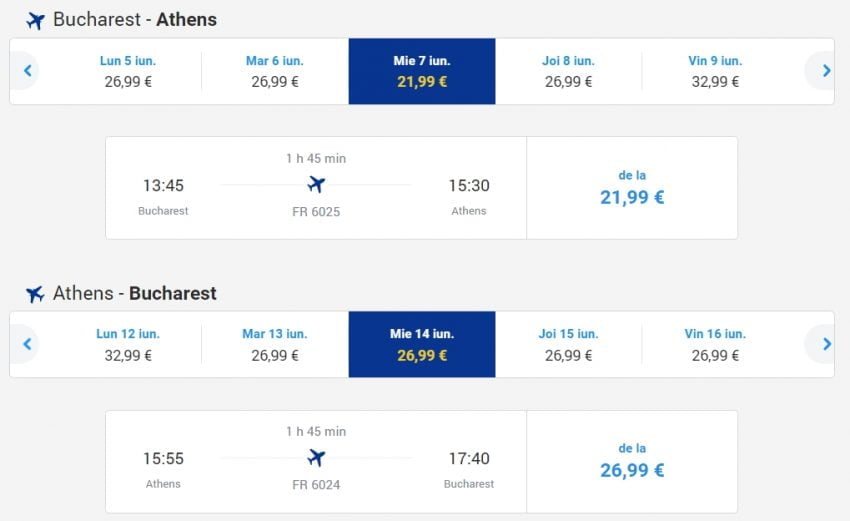
Task: Open flight details for 15:55 Athens departure
Action: click(x=315, y=461)
